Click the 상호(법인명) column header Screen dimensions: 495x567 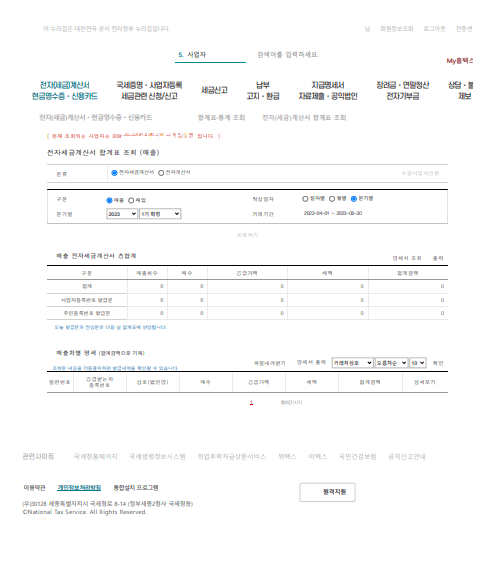pyautogui.click(x=152, y=382)
